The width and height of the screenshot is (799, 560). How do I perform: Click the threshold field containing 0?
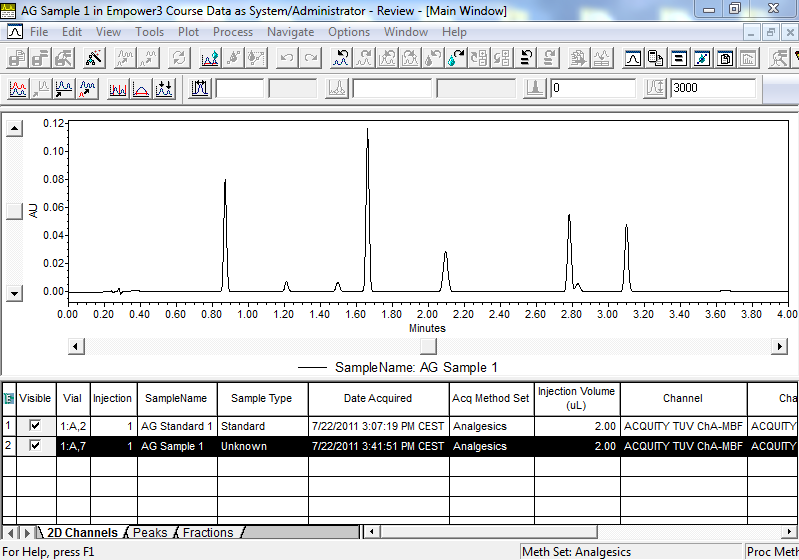point(593,88)
